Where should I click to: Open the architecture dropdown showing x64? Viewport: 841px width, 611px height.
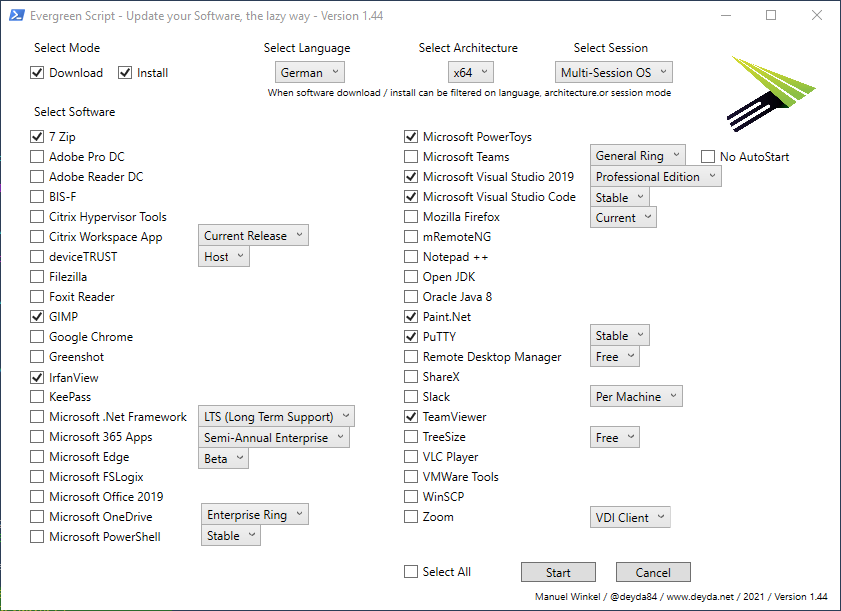pyautogui.click(x=470, y=72)
